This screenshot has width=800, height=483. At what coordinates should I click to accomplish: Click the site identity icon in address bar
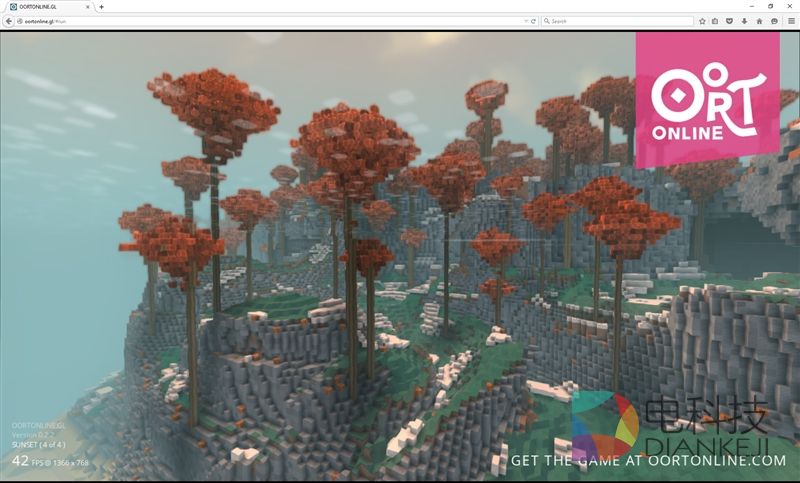coord(17,20)
